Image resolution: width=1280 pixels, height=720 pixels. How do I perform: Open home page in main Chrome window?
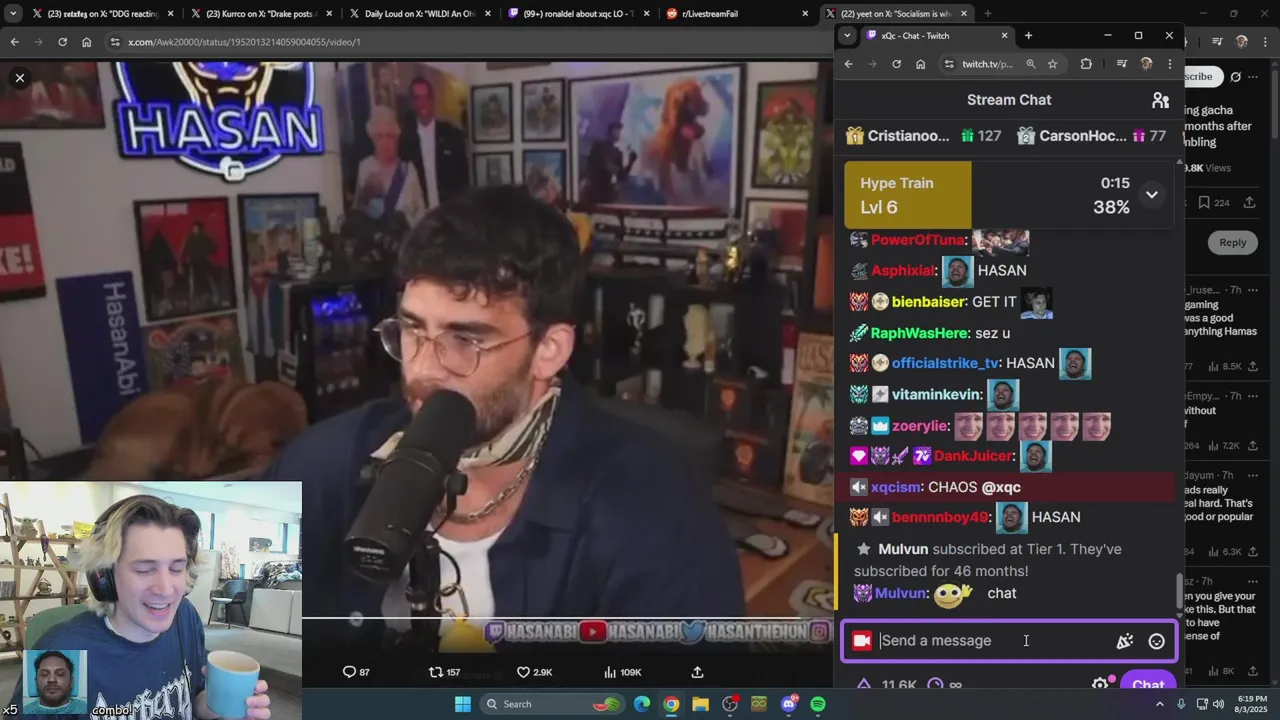87,42
